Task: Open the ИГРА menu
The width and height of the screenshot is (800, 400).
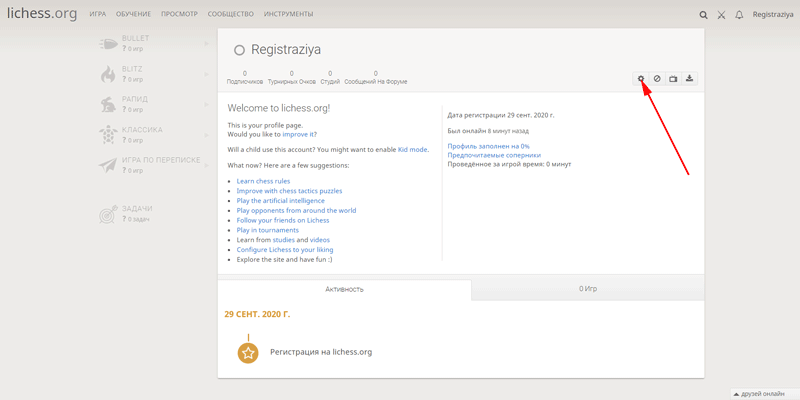Action: pyautogui.click(x=97, y=14)
